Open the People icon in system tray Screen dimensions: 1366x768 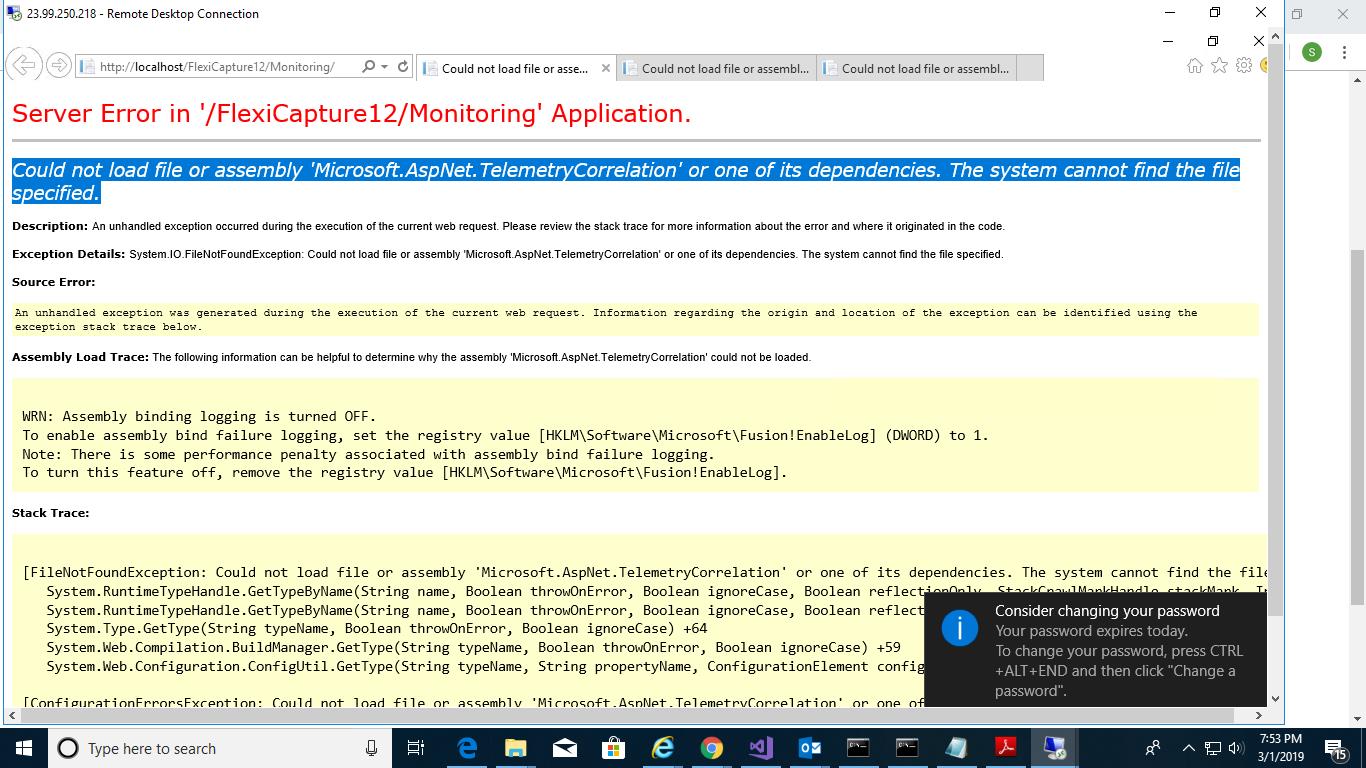[1153, 748]
